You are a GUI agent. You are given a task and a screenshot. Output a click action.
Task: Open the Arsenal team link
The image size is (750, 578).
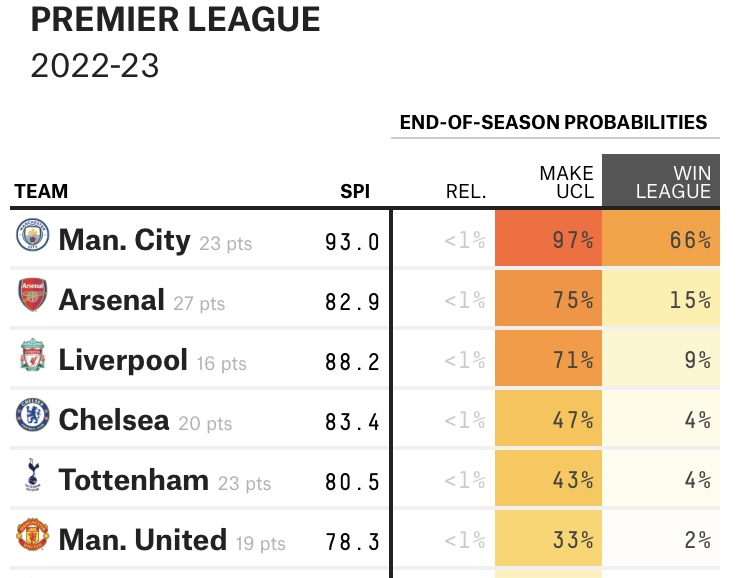coord(111,300)
